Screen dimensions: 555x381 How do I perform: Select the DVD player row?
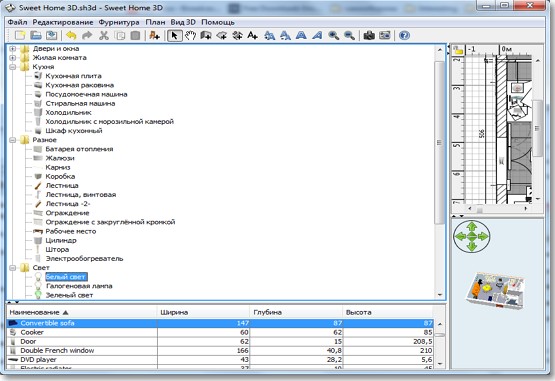point(219,360)
